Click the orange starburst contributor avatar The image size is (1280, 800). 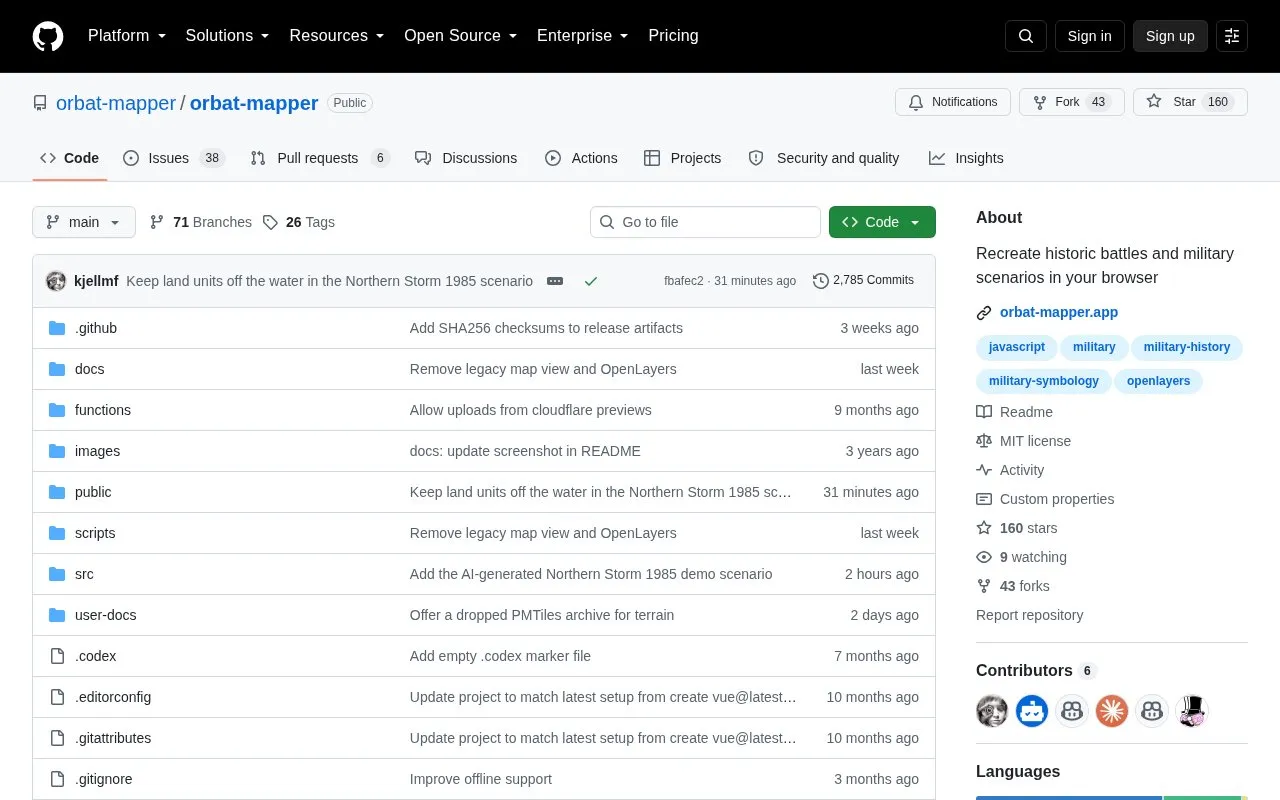pyautogui.click(x=1112, y=711)
